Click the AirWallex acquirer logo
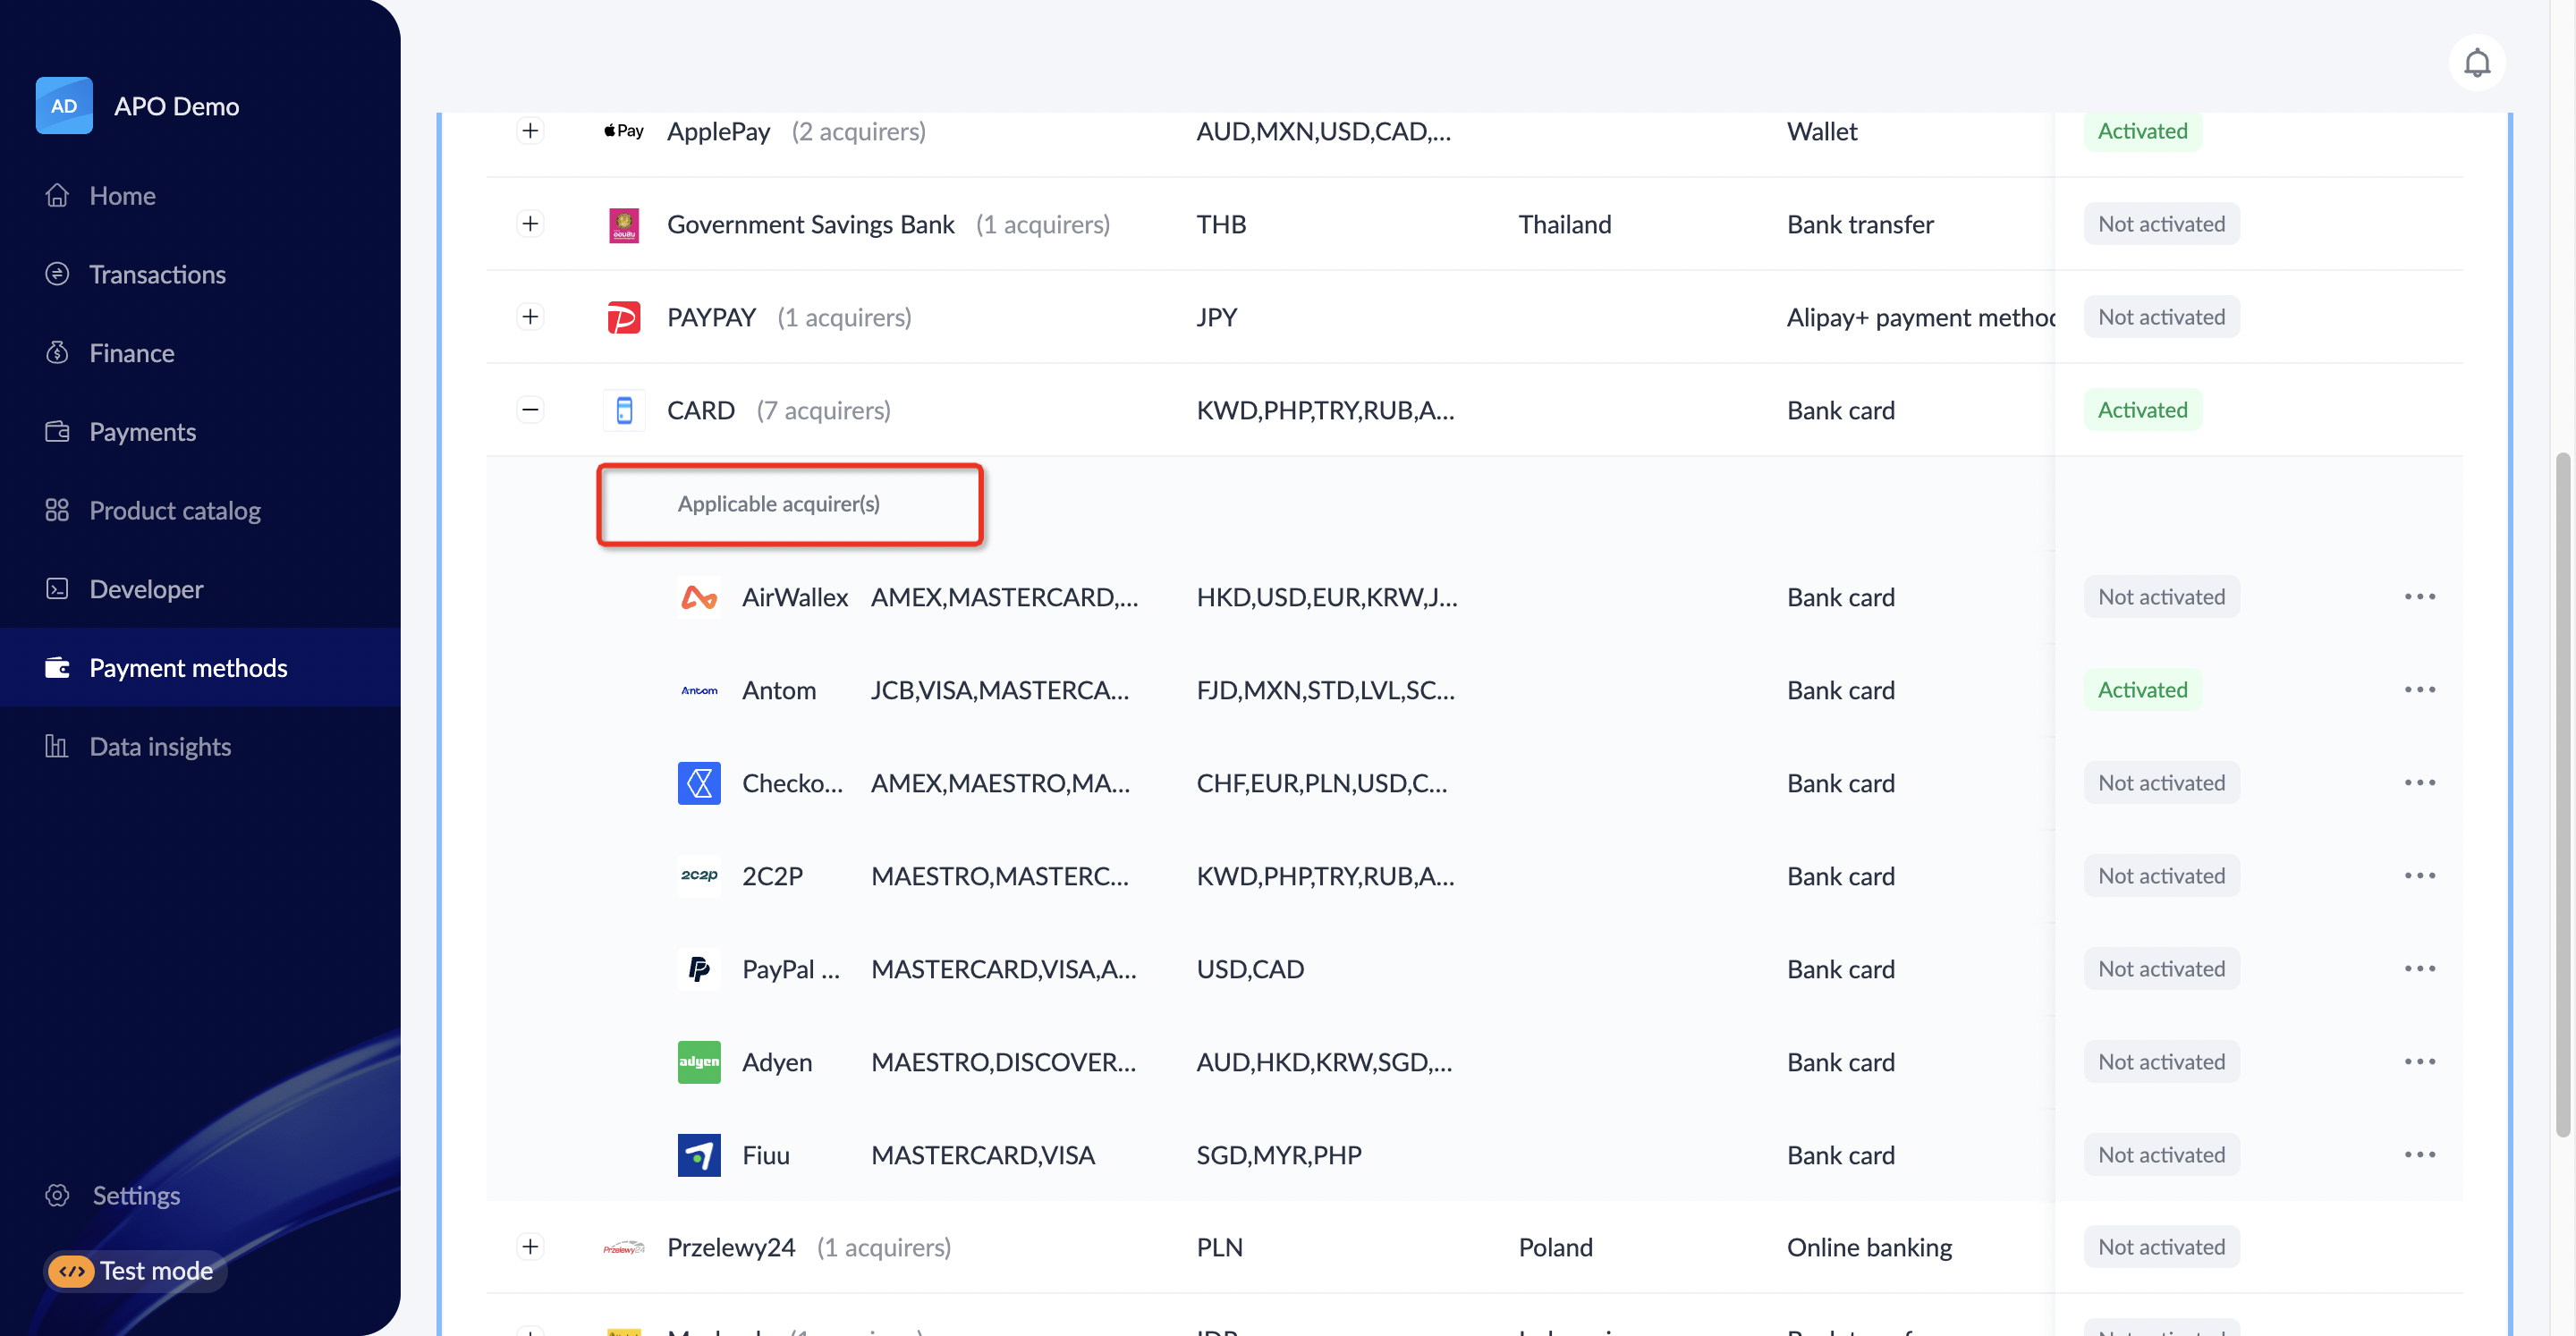Image resolution: width=2576 pixels, height=1336 pixels. click(699, 597)
